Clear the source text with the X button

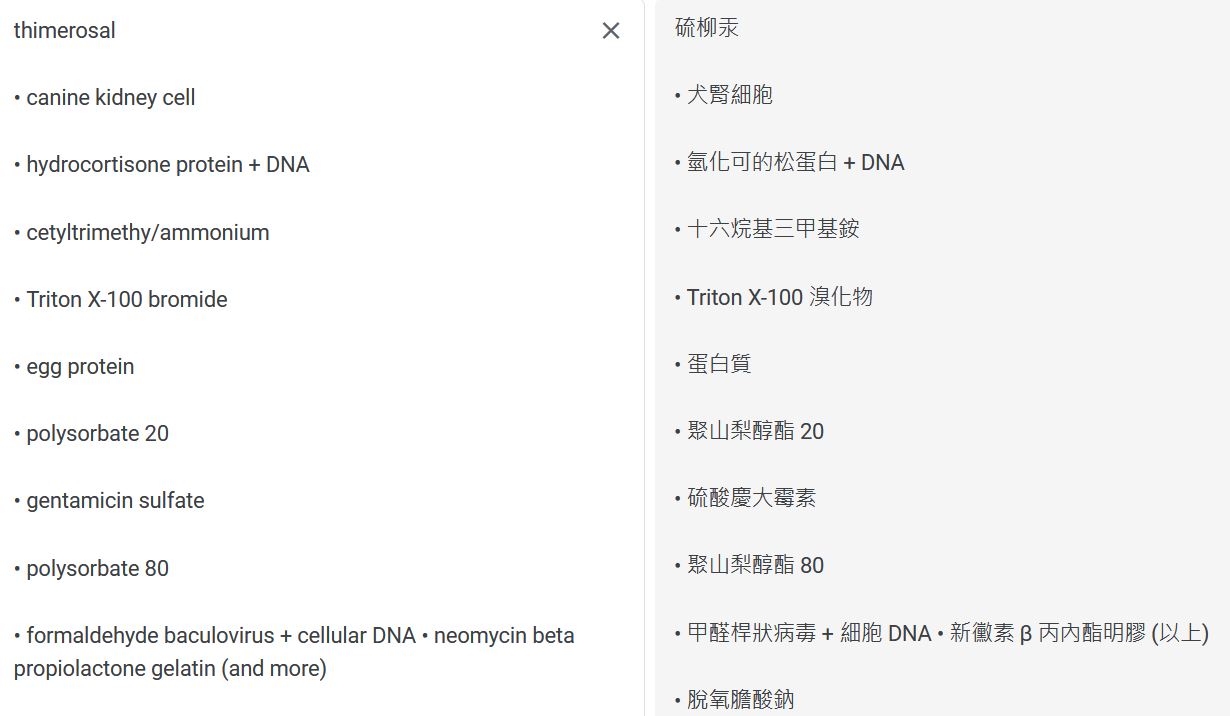pyautogui.click(x=611, y=31)
